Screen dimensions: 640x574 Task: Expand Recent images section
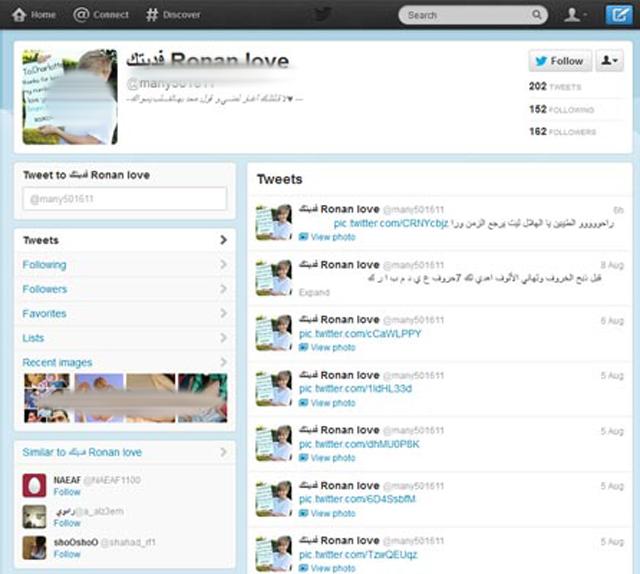pos(57,362)
